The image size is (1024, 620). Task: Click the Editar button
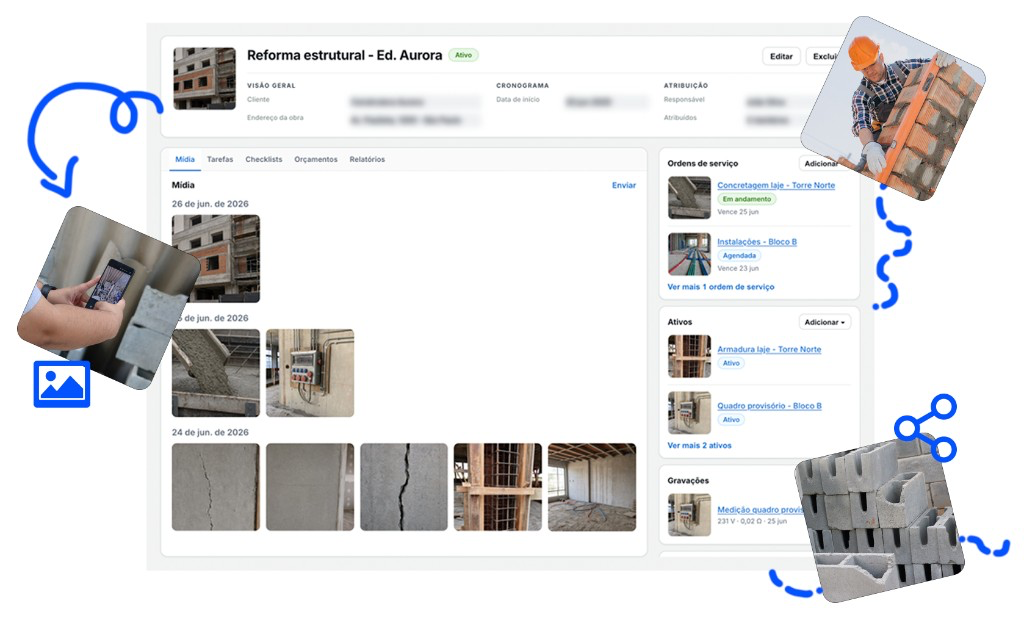tap(781, 56)
